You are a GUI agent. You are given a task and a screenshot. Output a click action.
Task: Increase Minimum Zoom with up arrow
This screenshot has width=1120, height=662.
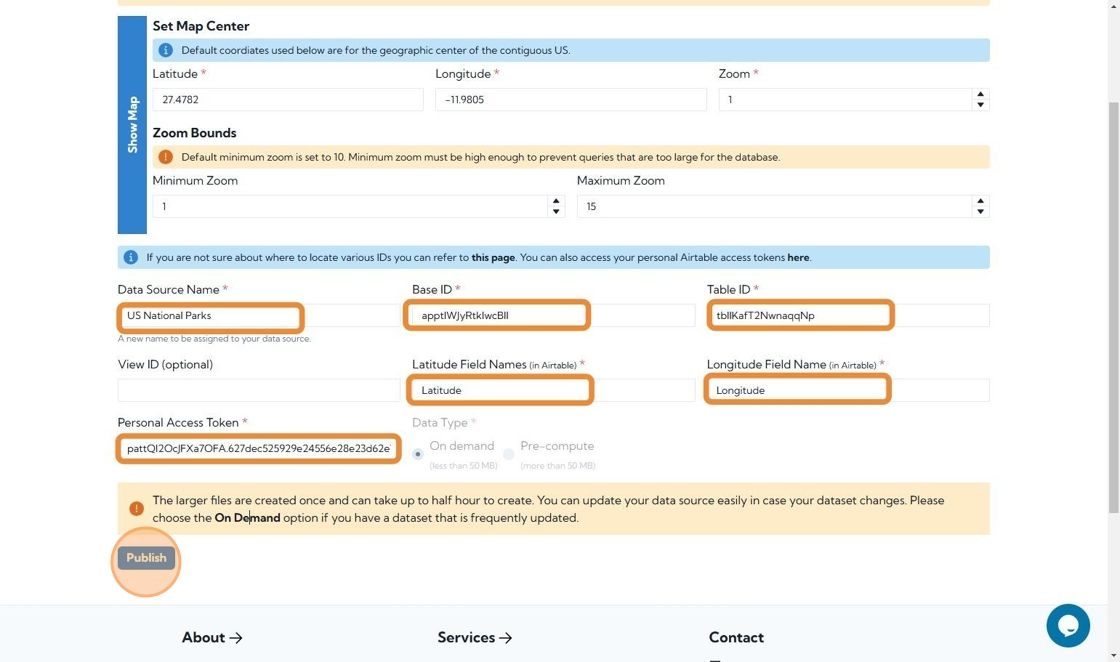[x=556, y=201]
